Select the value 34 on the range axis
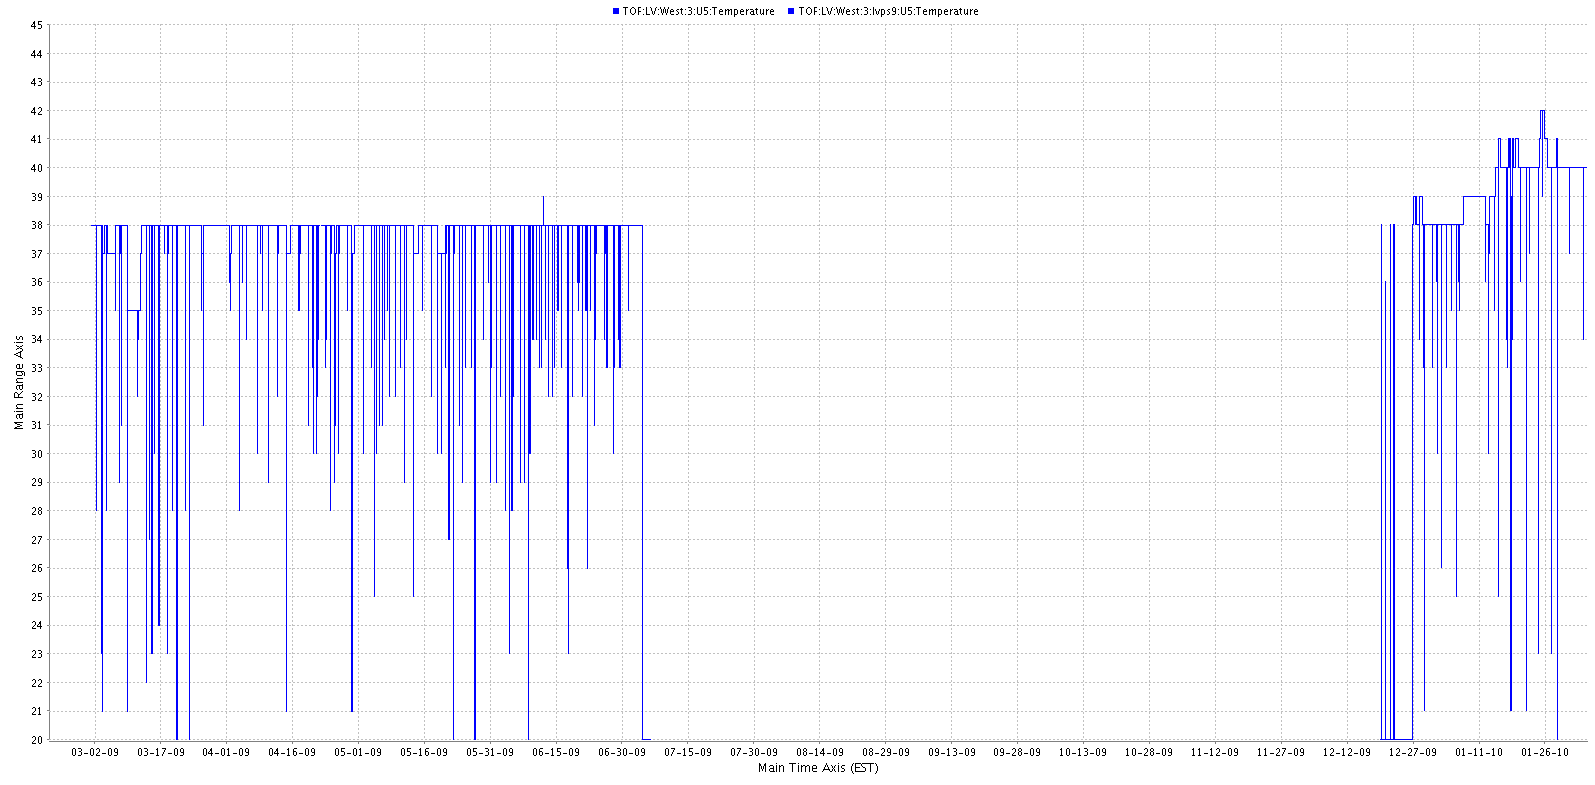The height and width of the screenshot is (785, 1595). tap(36, 340)
